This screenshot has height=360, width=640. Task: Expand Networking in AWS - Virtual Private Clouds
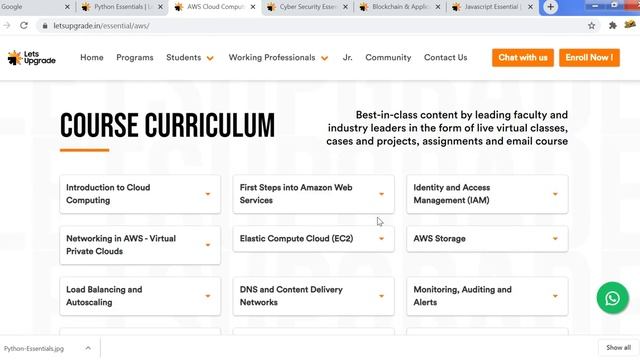click(140, 245)
